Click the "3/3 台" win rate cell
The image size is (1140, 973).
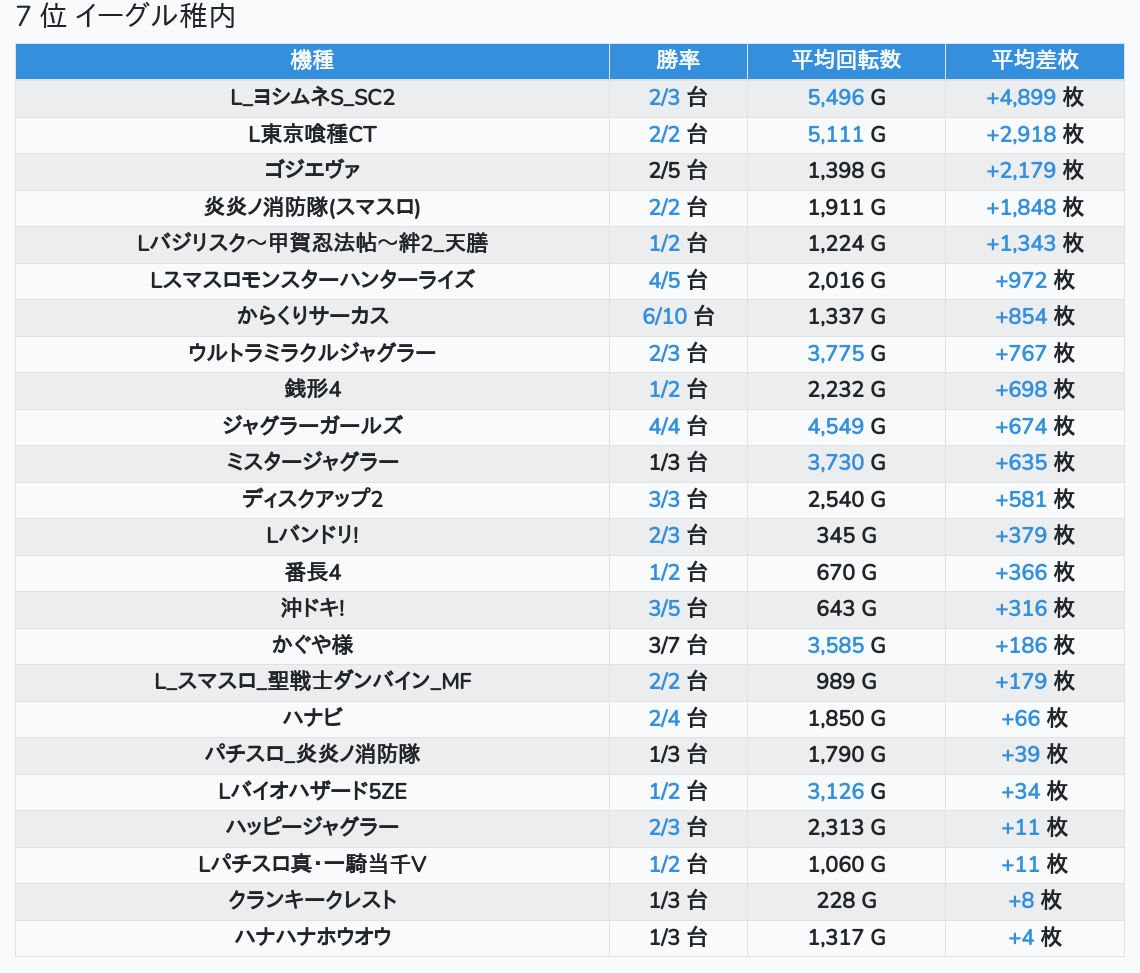(678, 500)
